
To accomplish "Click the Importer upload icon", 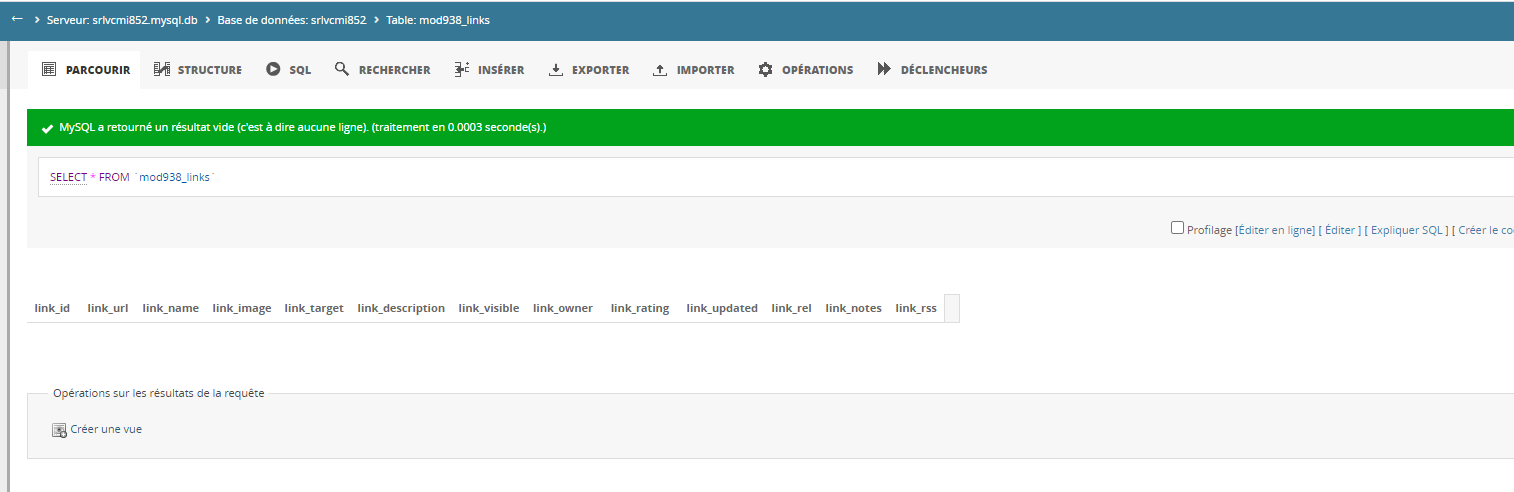I will 660,70.
